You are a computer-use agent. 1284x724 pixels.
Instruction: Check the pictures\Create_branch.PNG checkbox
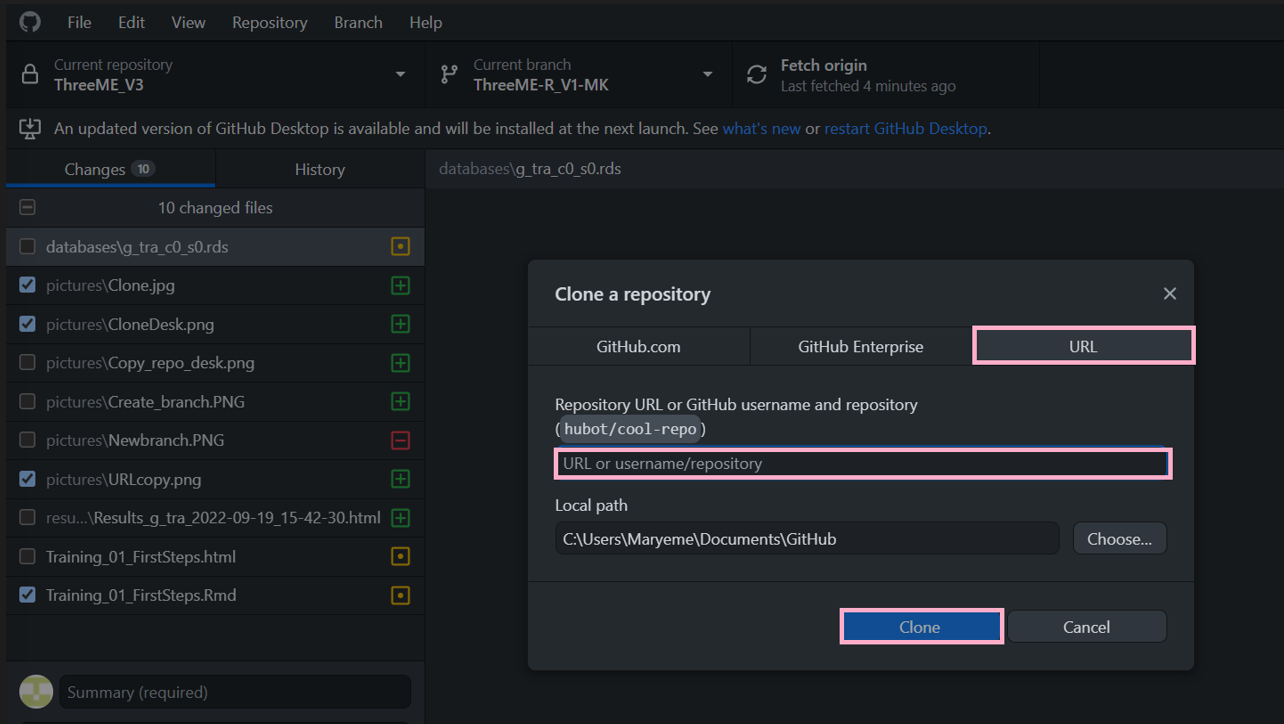click(27, 402)
